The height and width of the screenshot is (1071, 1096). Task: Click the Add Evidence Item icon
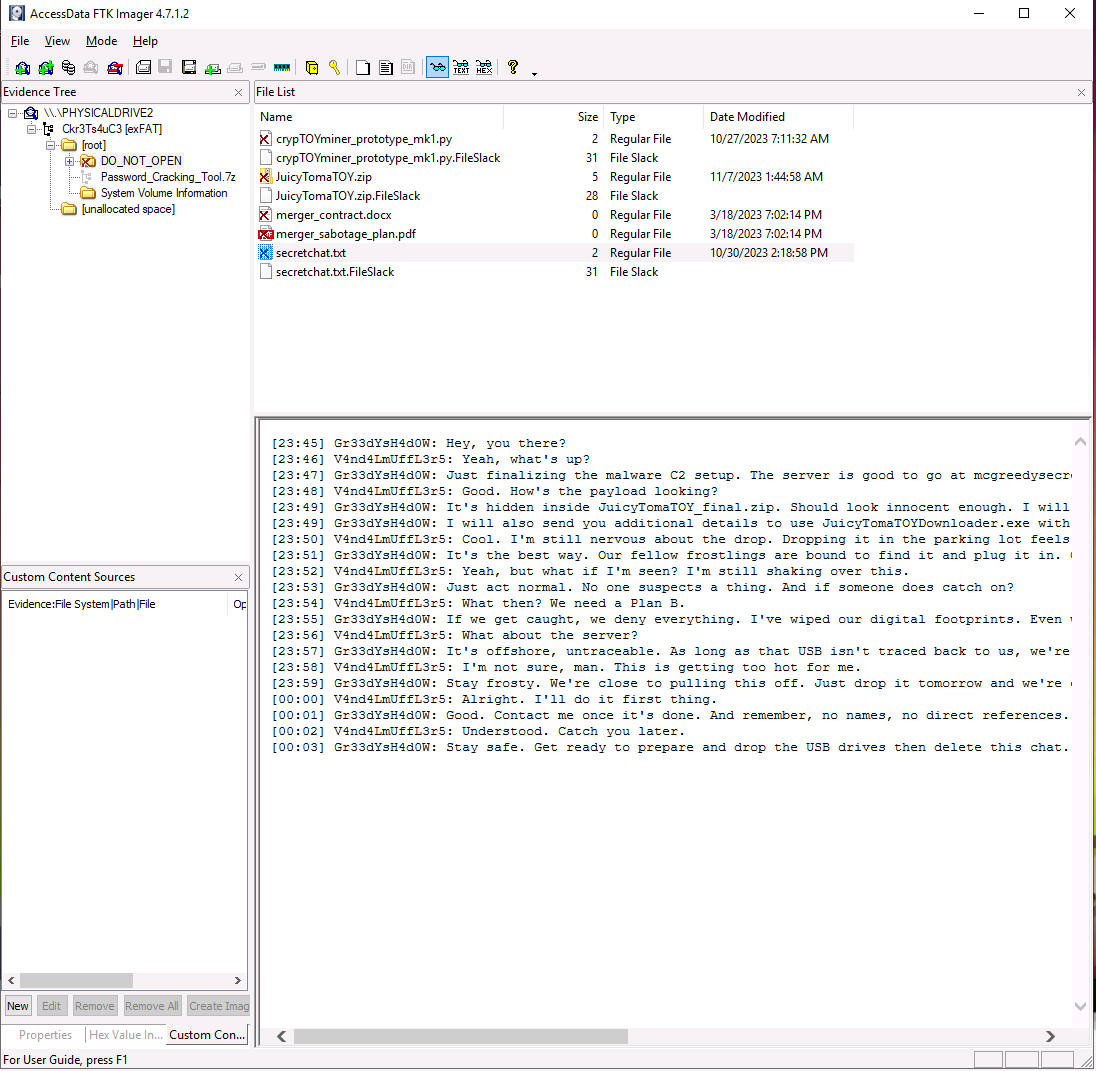click(x=23, y=67)
